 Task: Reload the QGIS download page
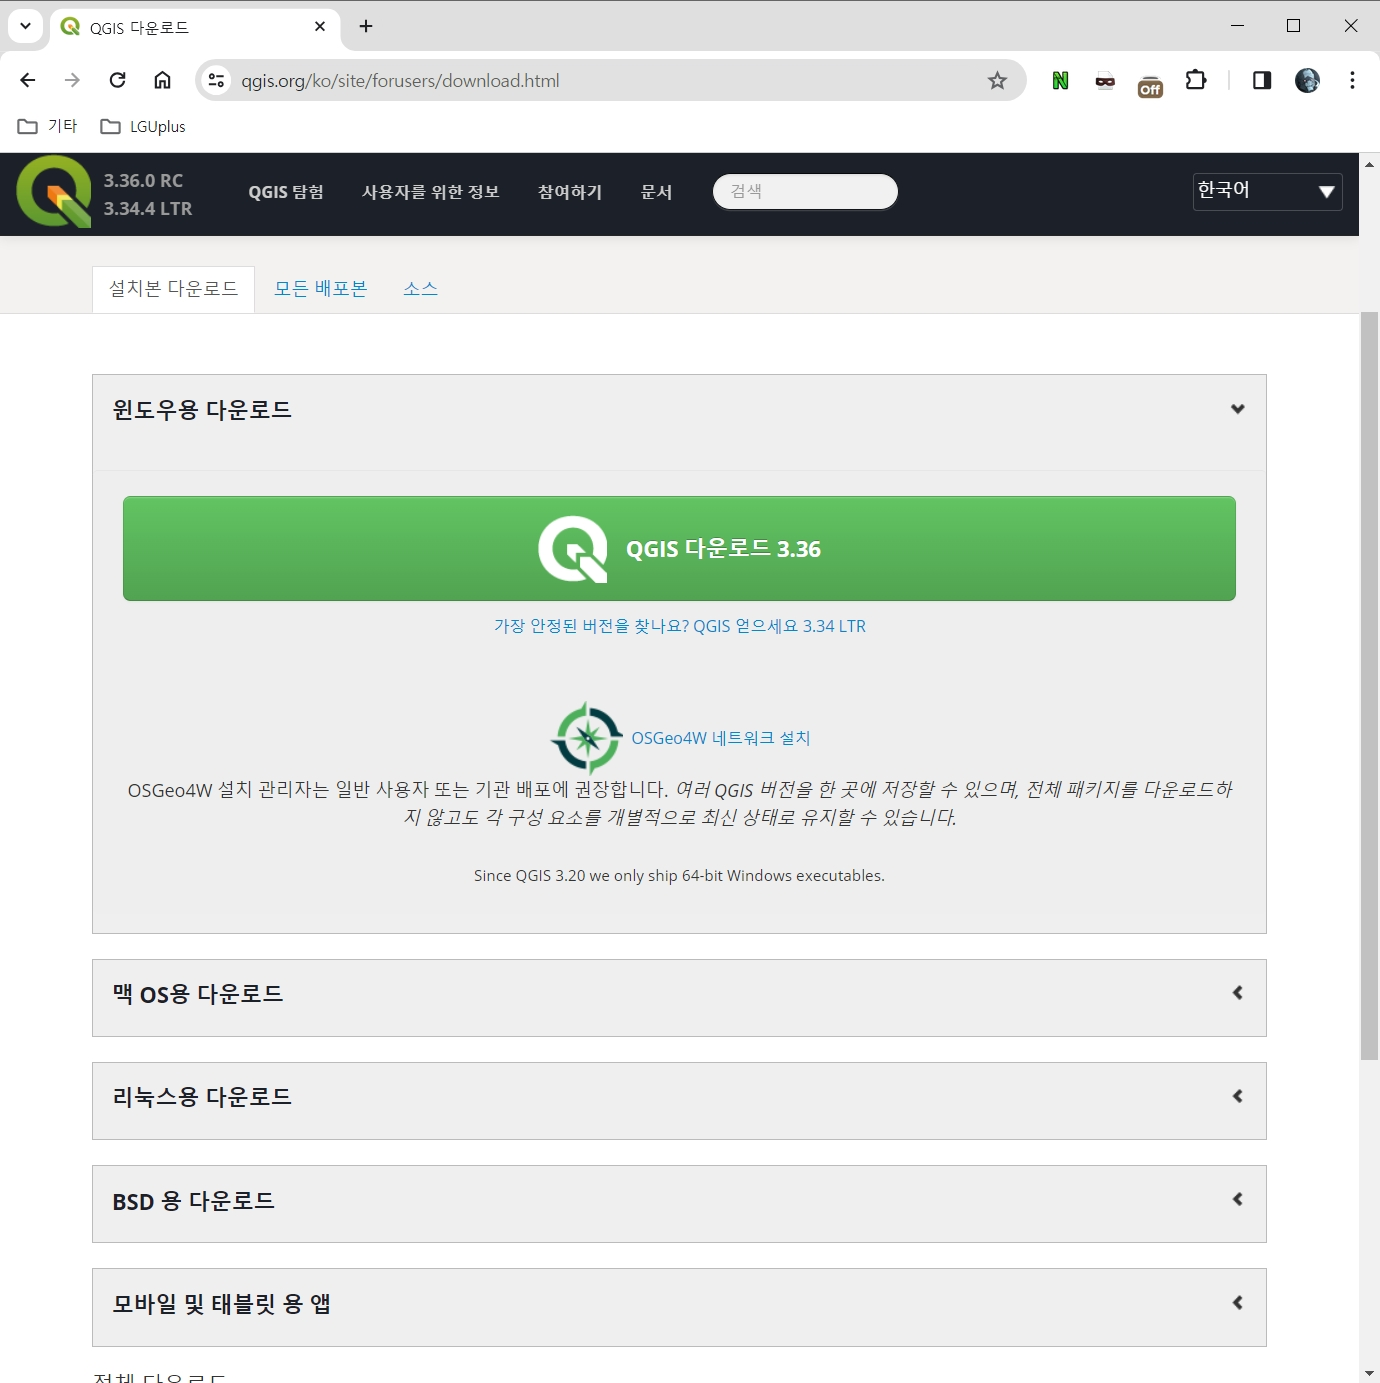pos(117,80)
